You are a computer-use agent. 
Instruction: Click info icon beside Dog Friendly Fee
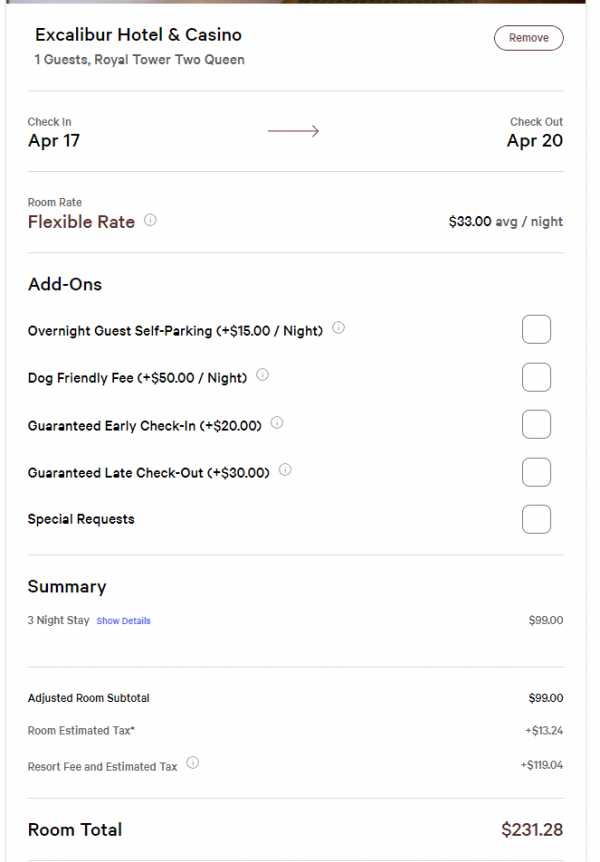(262, 376)
